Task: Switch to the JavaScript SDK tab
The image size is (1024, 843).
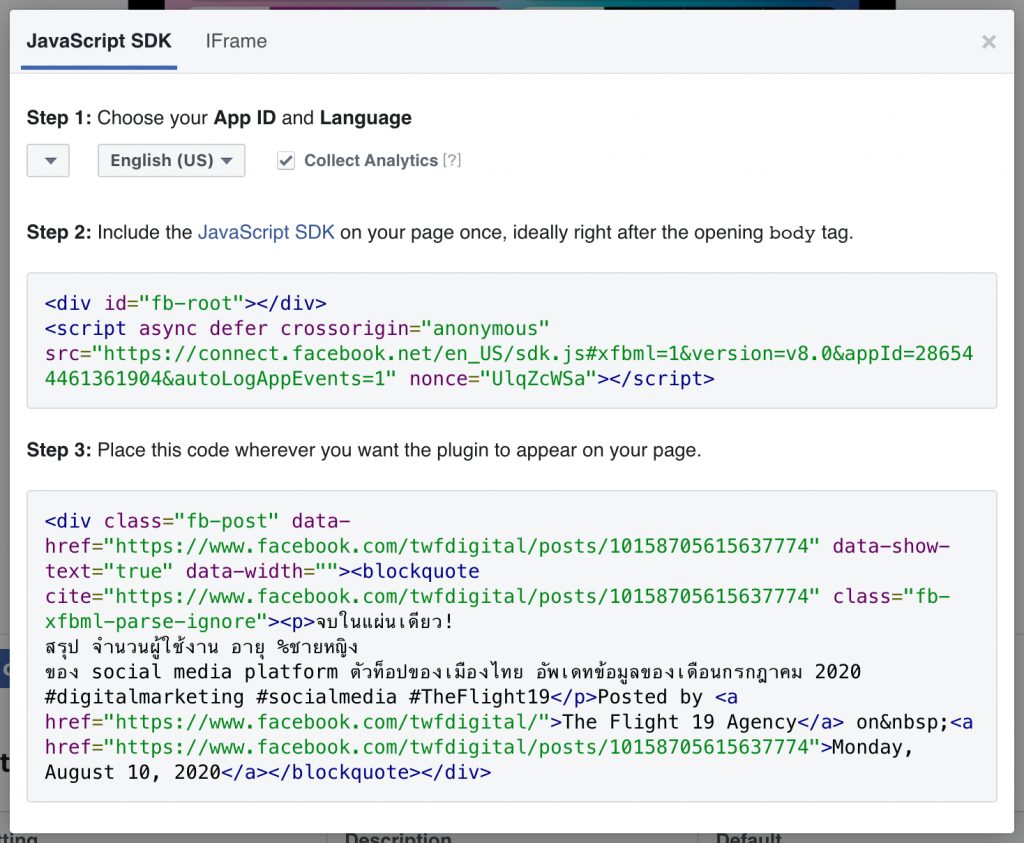Action: tap(99, 41)
